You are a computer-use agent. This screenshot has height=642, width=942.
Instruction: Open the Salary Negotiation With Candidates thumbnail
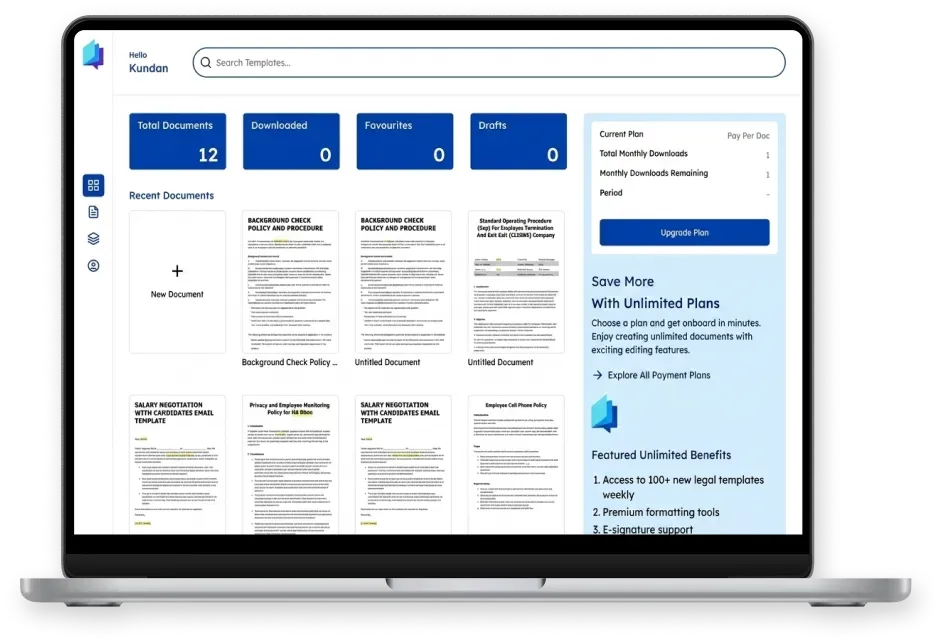coord(403,464)
